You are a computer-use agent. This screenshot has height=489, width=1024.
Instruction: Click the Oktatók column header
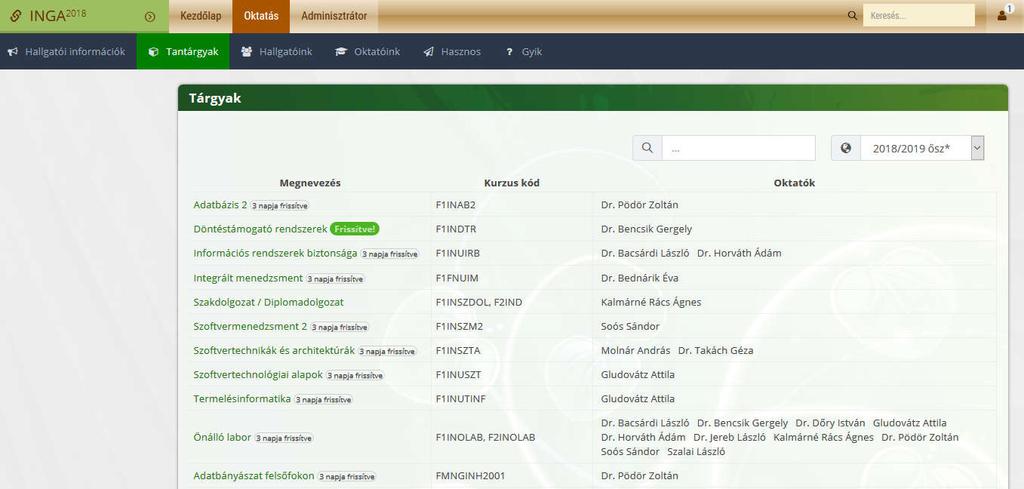click(x=794, y=183)
